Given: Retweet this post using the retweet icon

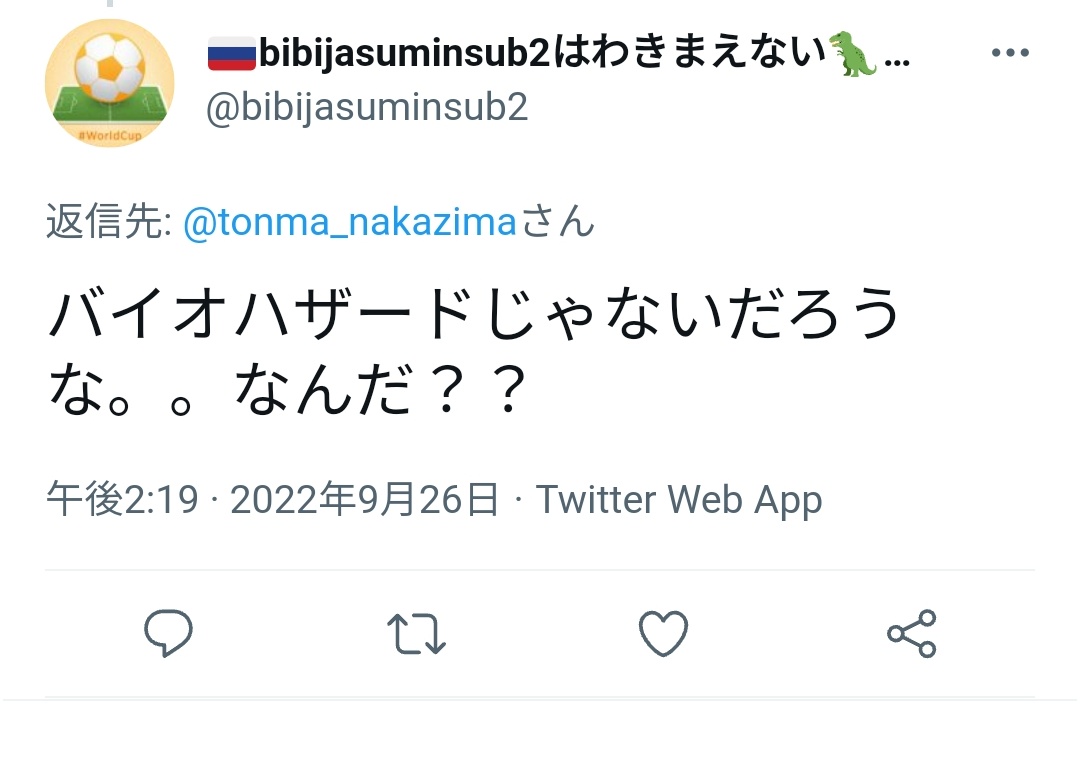Looking at the screenshot, I should (x=416, y=634).
